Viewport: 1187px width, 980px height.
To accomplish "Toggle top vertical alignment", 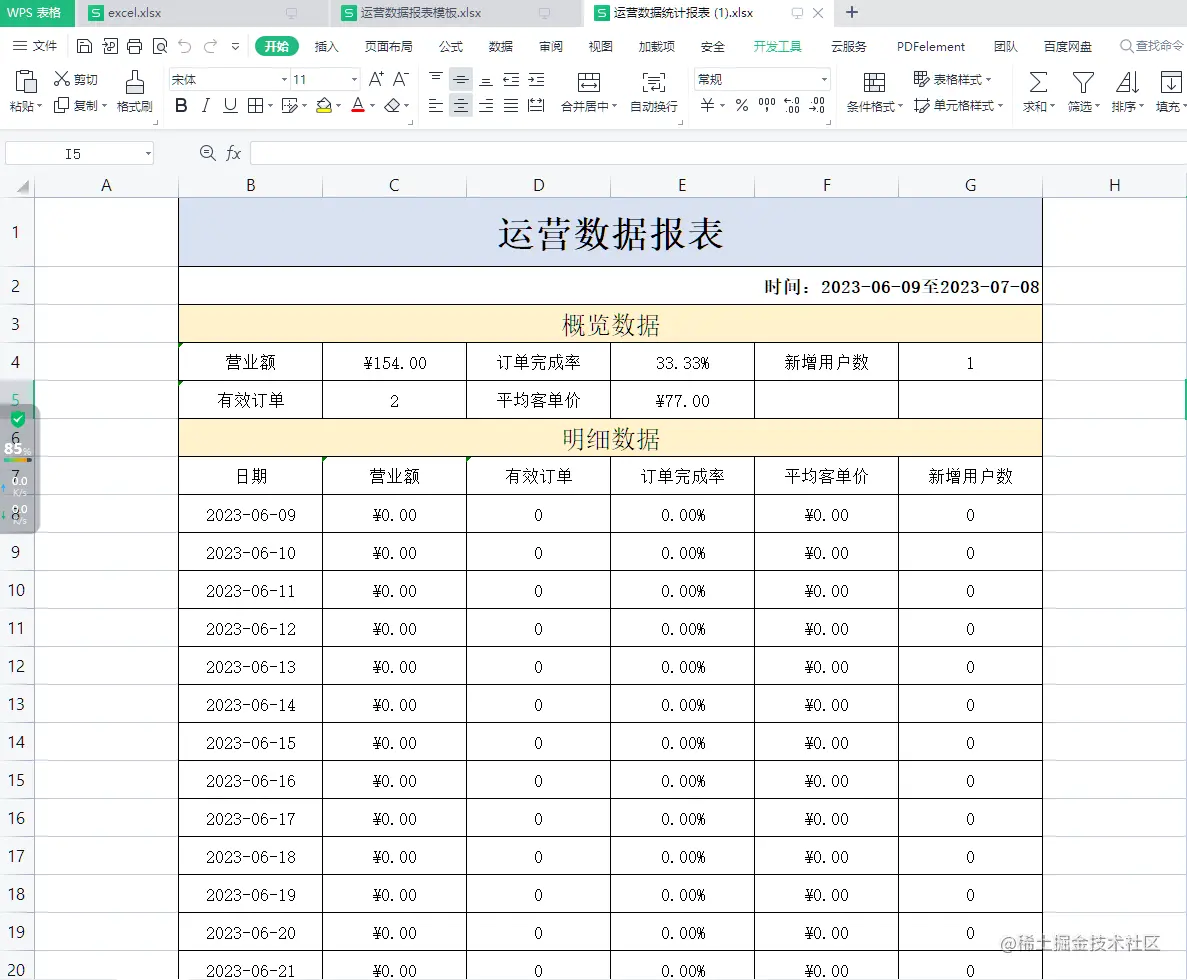I will tap(436, 79).
